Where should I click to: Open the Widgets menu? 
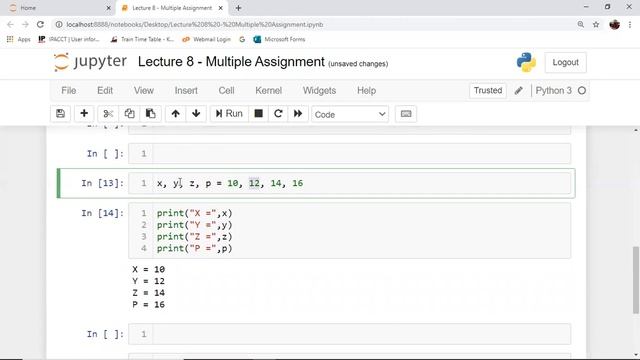[x=319, y=91]
